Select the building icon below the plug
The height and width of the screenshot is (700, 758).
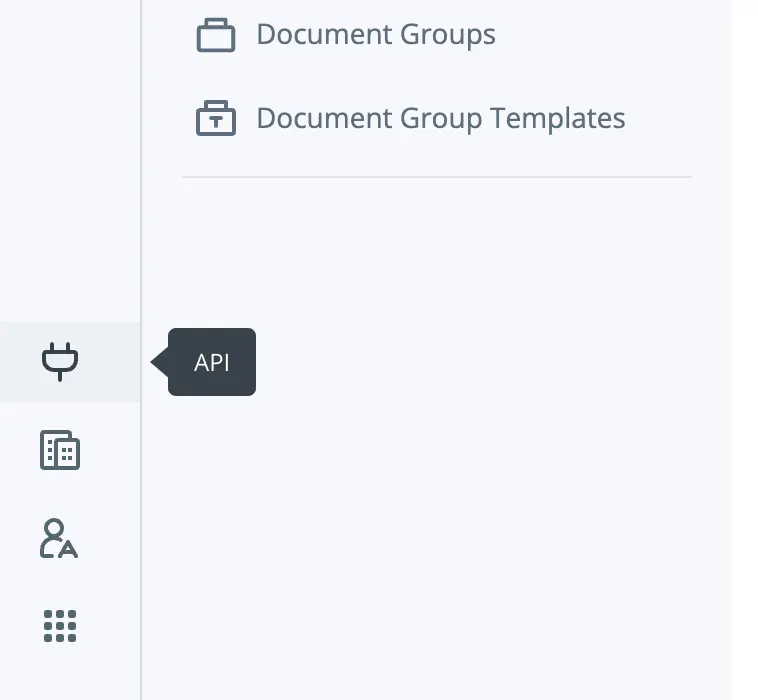pos(60,450)
